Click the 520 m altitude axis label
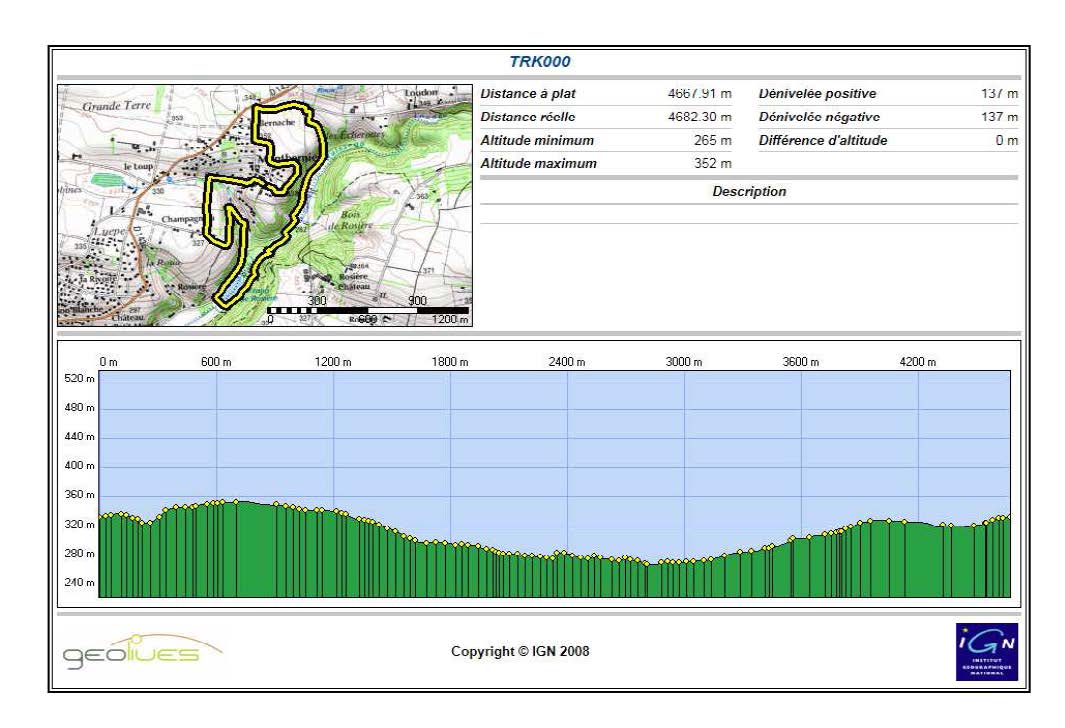The width and height of the screenshot is (1065, 728). point(79,378)
